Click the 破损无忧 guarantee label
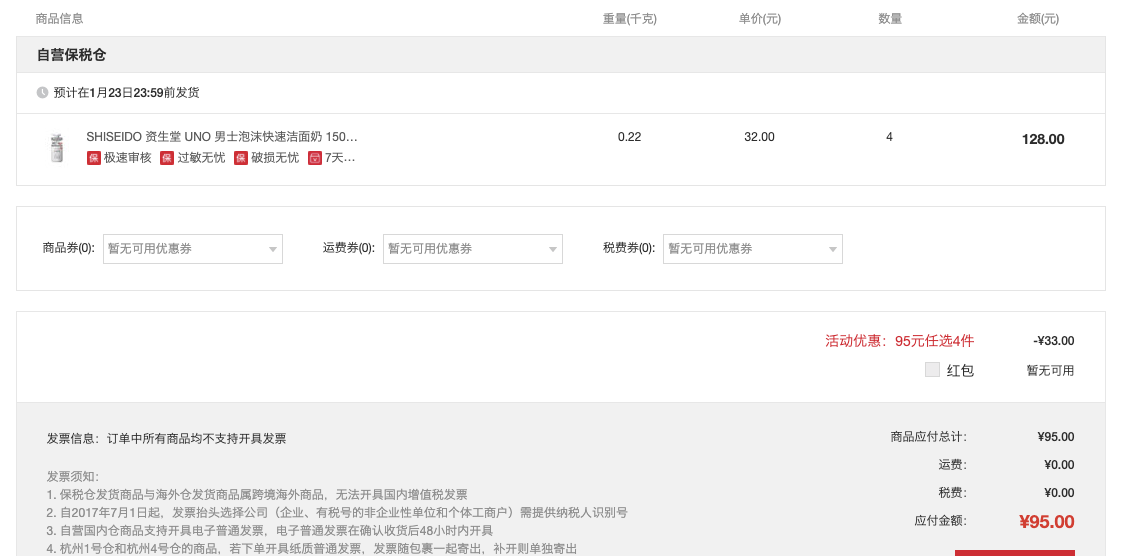1136x556 pixels. [x=275, y=158]
